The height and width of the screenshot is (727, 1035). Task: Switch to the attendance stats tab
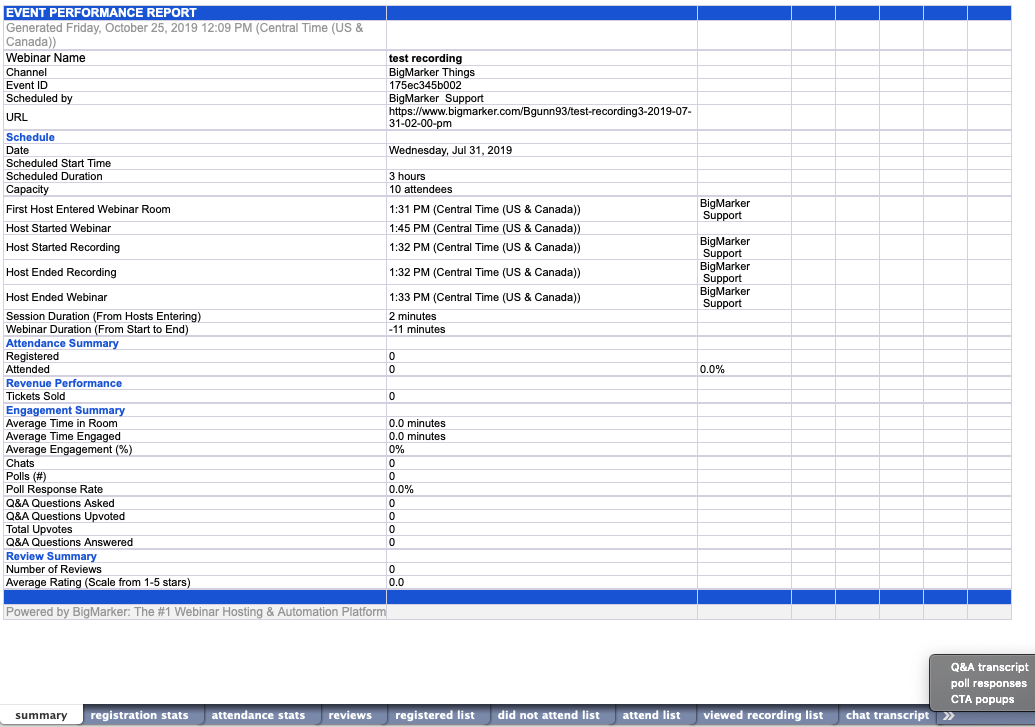click(x=258, y=715)
